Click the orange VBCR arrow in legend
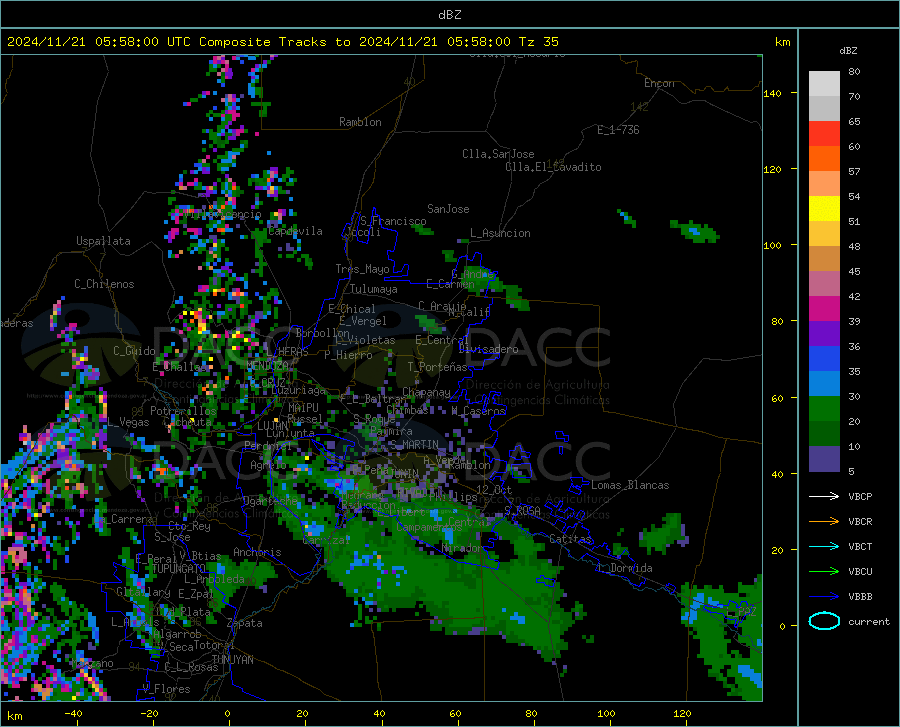The height and width of the screenshot is (727, 900). point(824,522)
